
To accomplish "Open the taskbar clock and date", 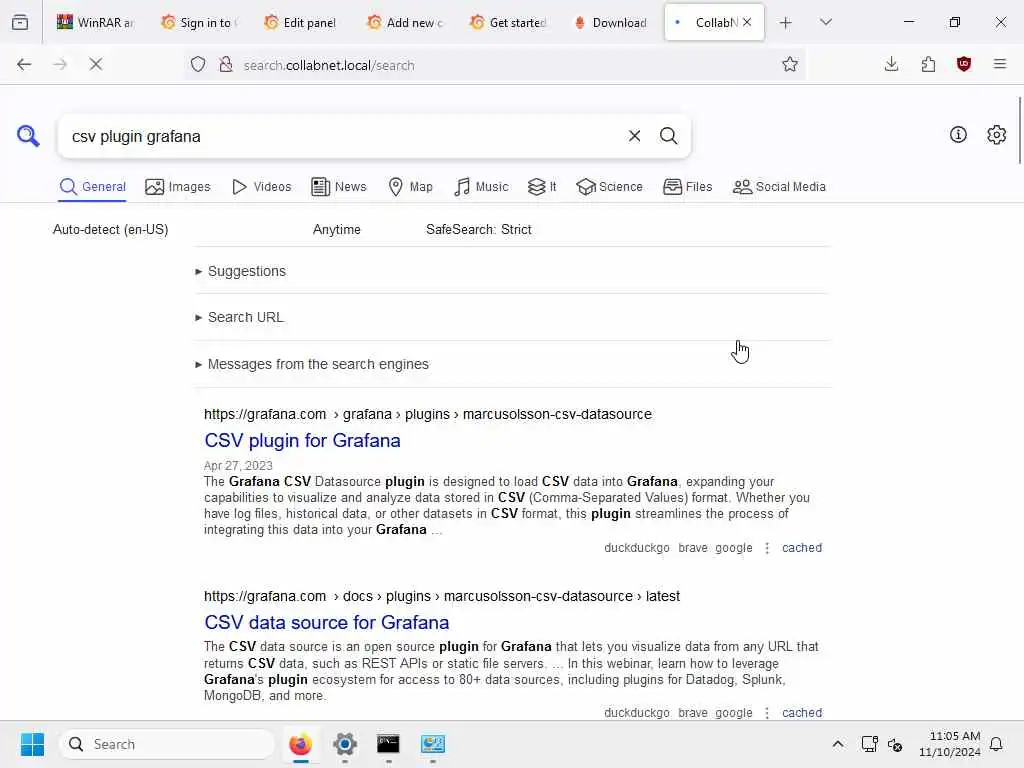I will [x=949, y=744].
